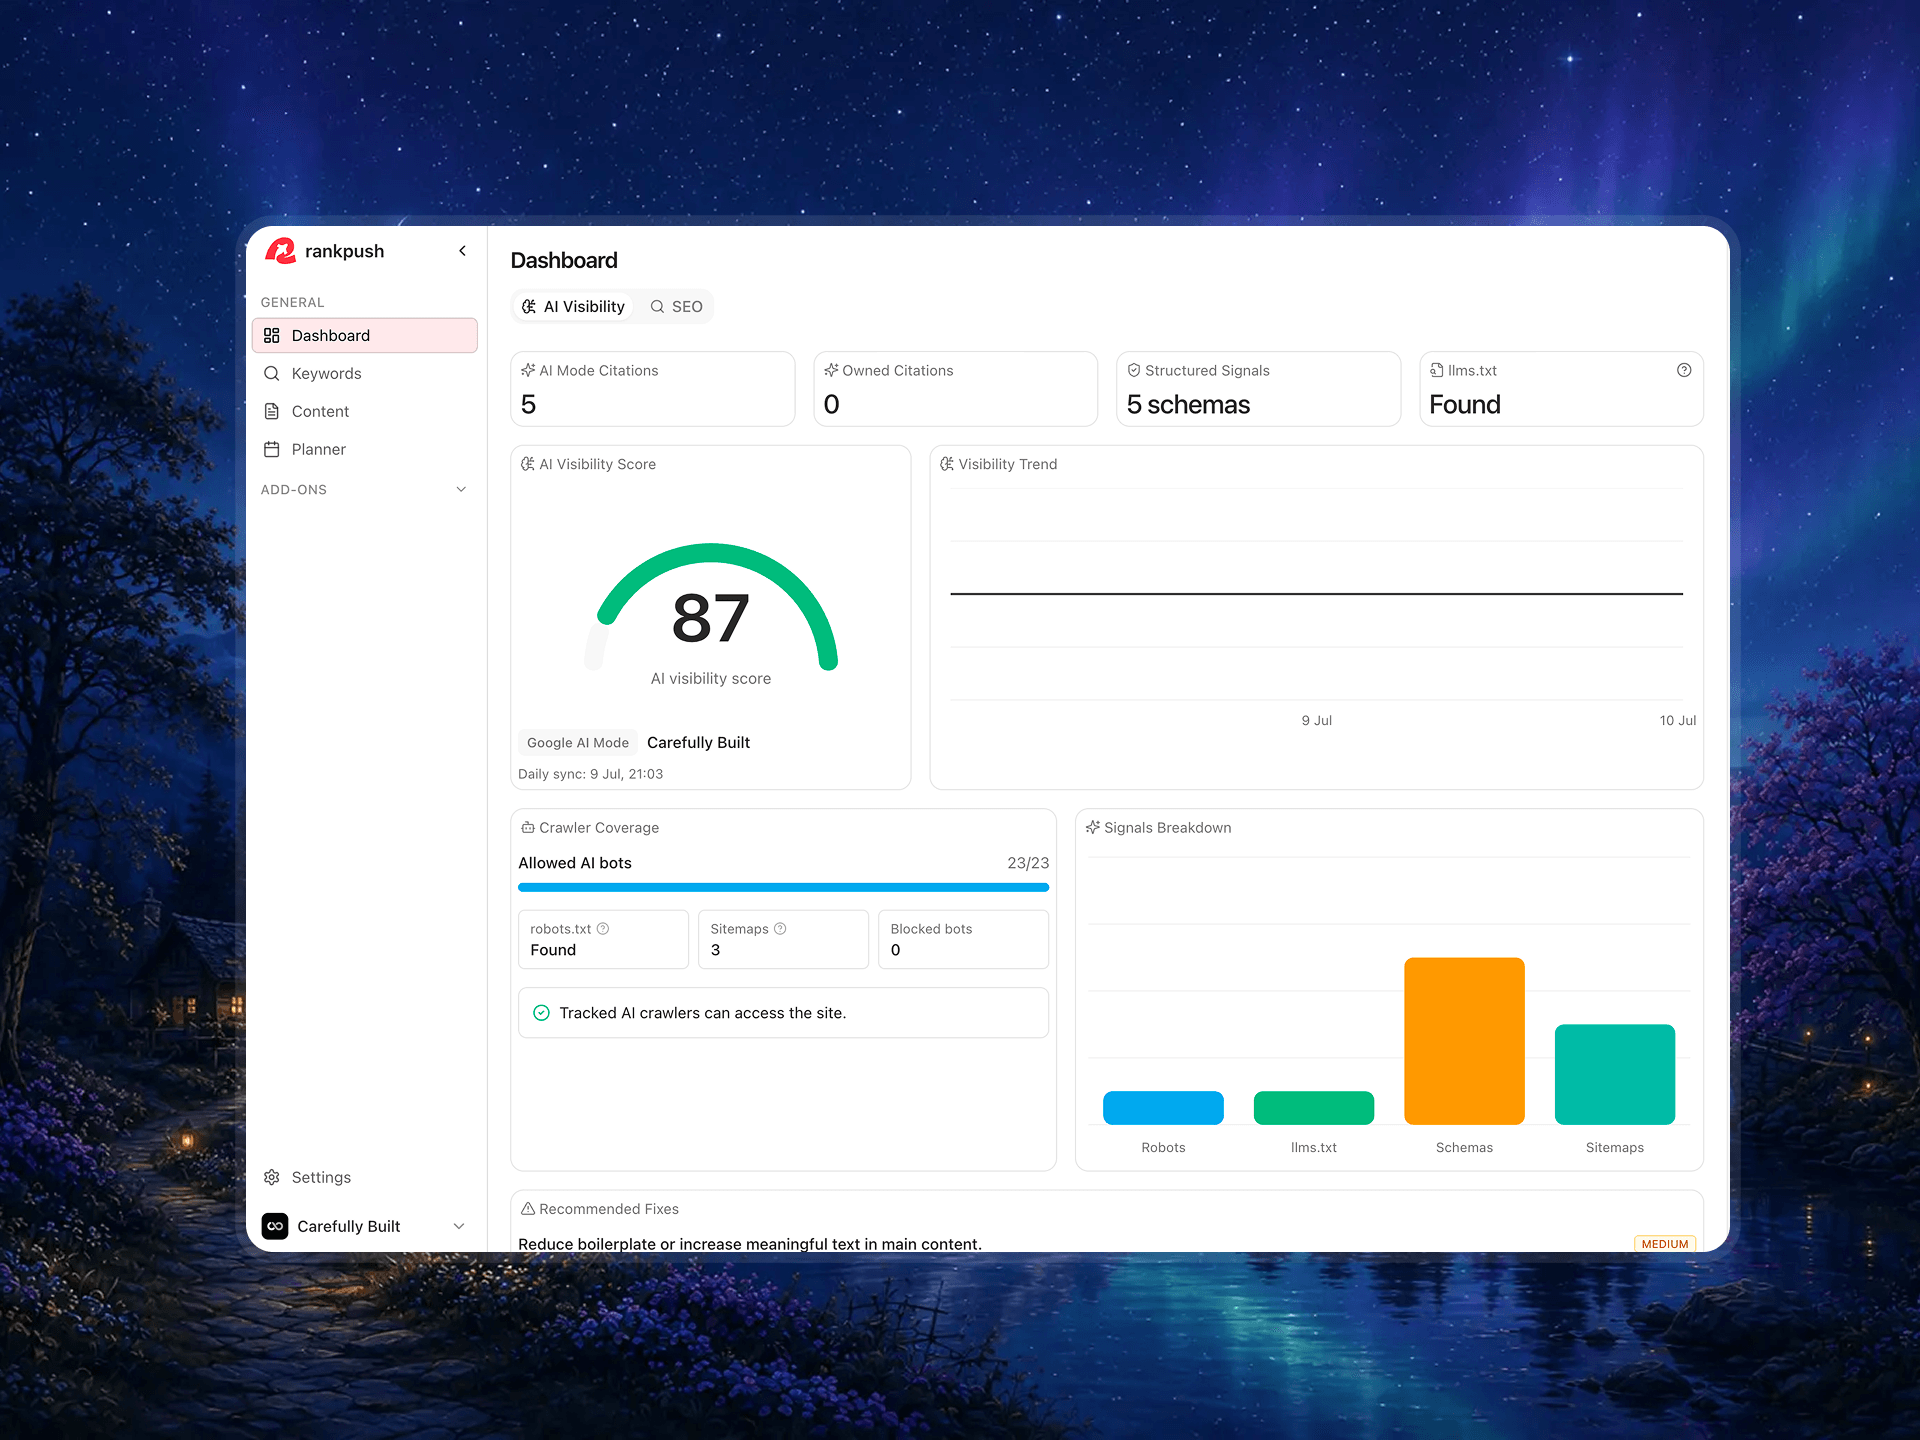
Task: Click the Signals Breakdown sparkle icon
Action: (1093, 828)
